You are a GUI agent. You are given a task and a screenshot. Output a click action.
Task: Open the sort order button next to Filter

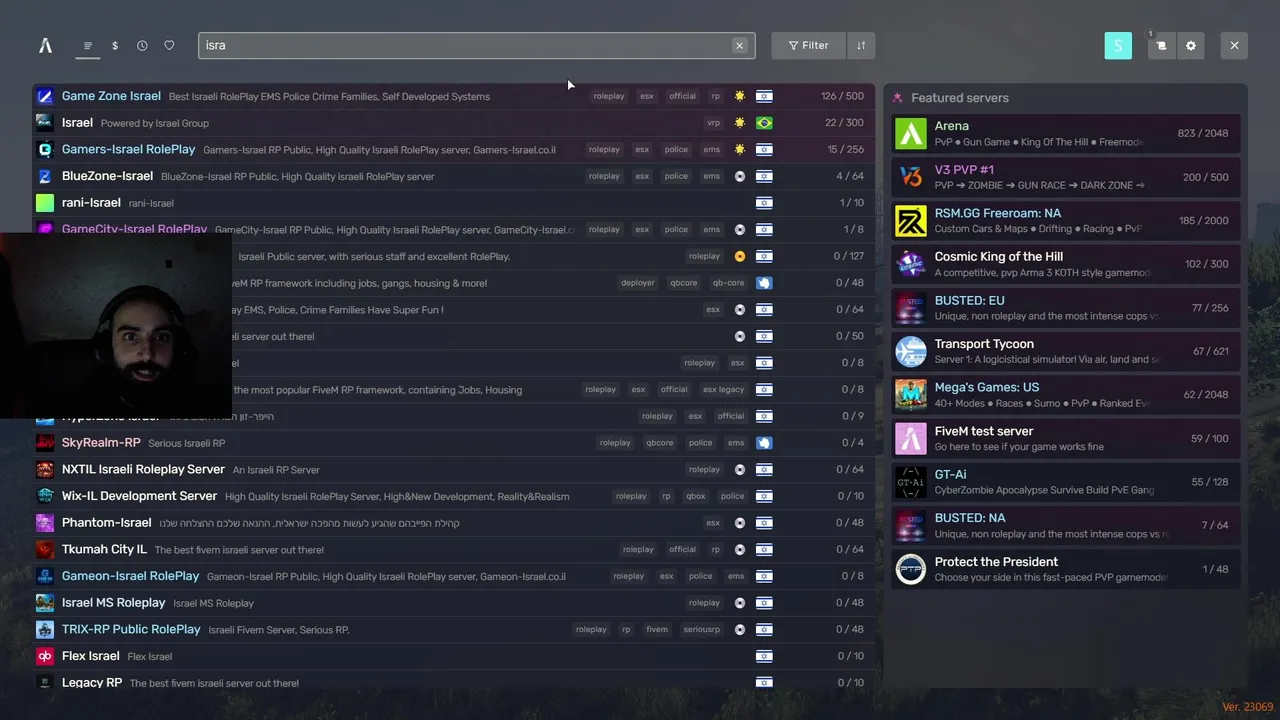pos(861,45)
